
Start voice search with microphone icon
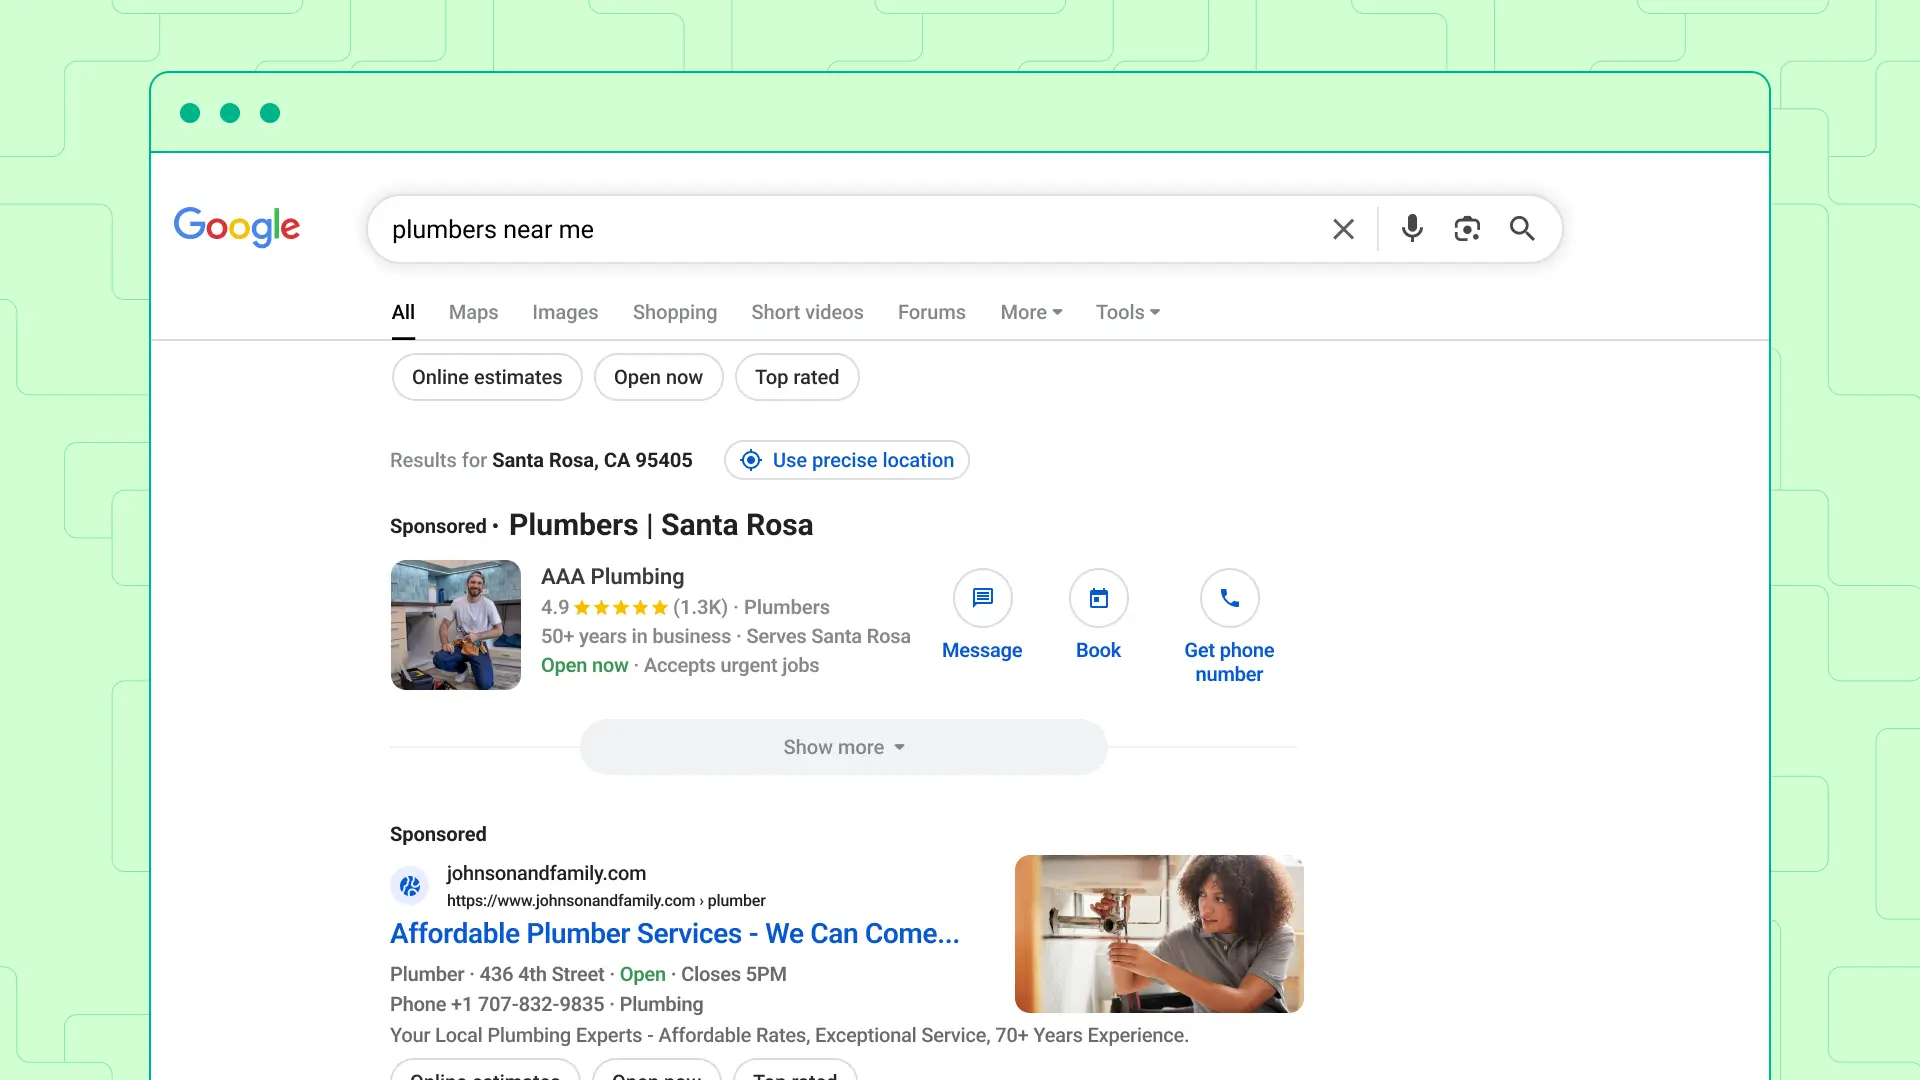(x=1412, y=229)
